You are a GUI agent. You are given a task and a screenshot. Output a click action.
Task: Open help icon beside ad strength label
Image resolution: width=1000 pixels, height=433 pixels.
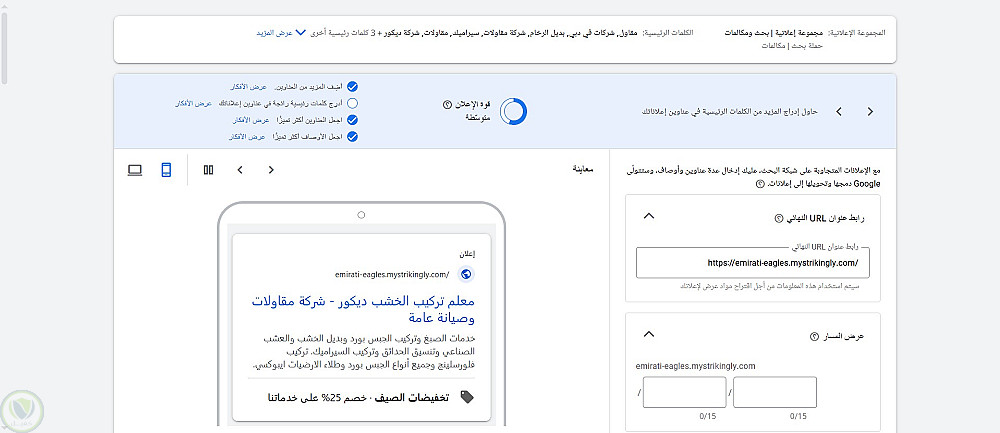[447, 104]
